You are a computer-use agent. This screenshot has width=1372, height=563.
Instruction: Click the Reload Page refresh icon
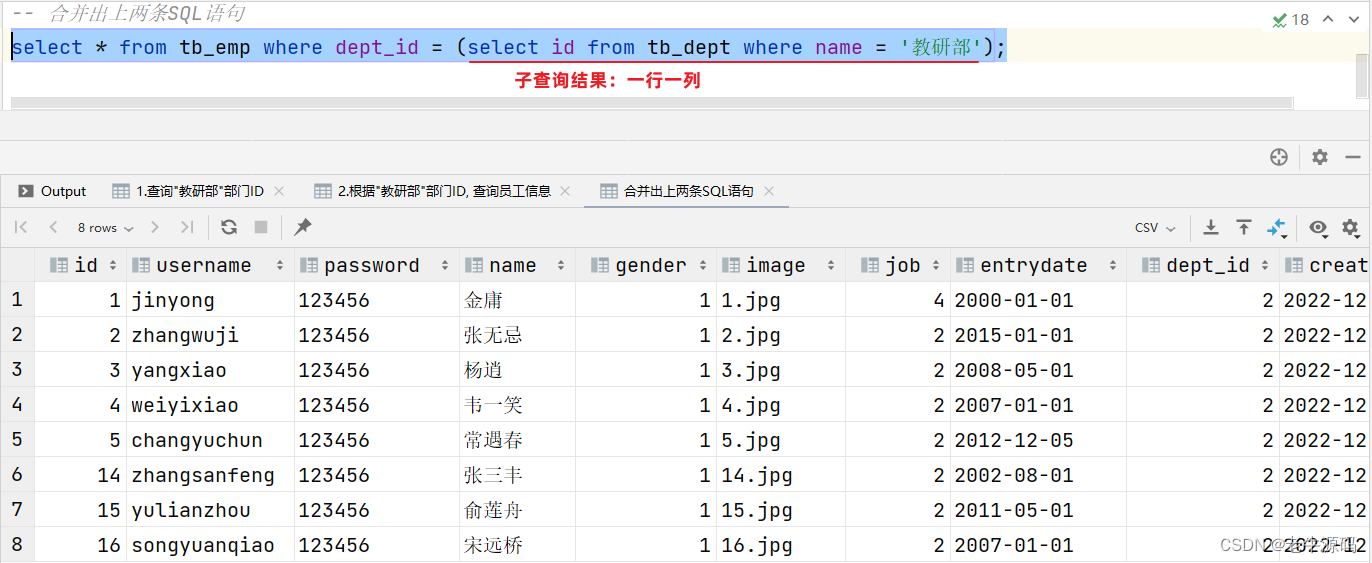[229, 227]
